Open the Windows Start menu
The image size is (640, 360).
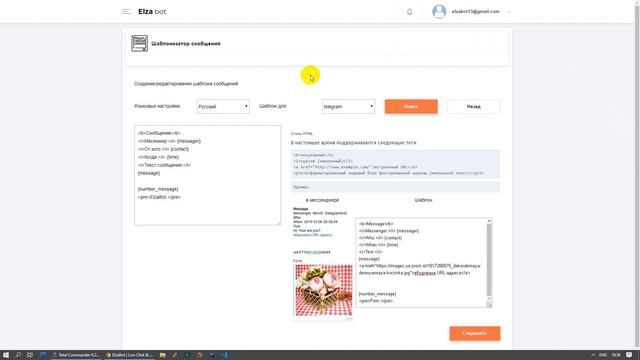tap(6, 355)
